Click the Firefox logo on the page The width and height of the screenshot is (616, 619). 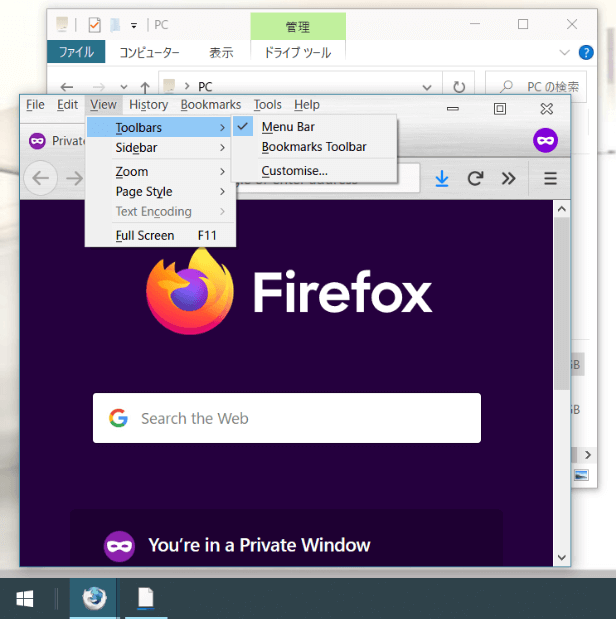pyautogui.click(x=190, y=291)
